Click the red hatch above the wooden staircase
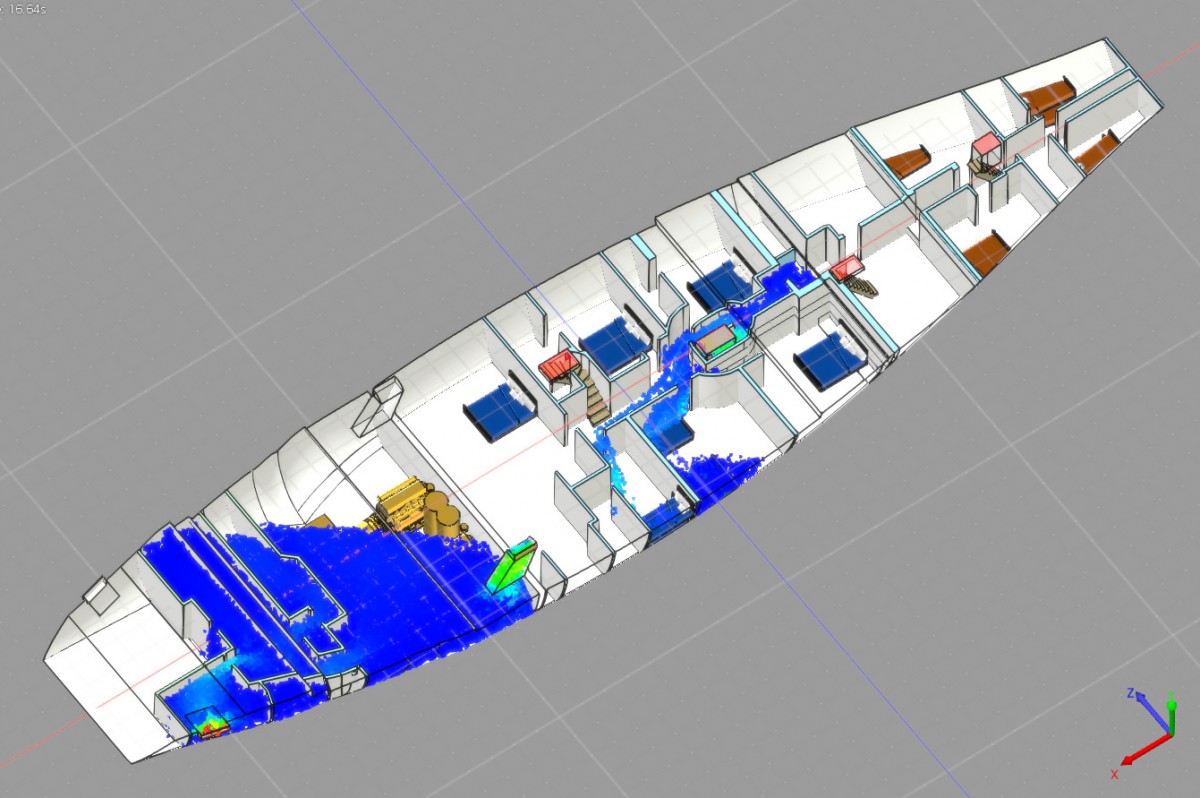This screenshot has width=1200, height=798. 559,363
